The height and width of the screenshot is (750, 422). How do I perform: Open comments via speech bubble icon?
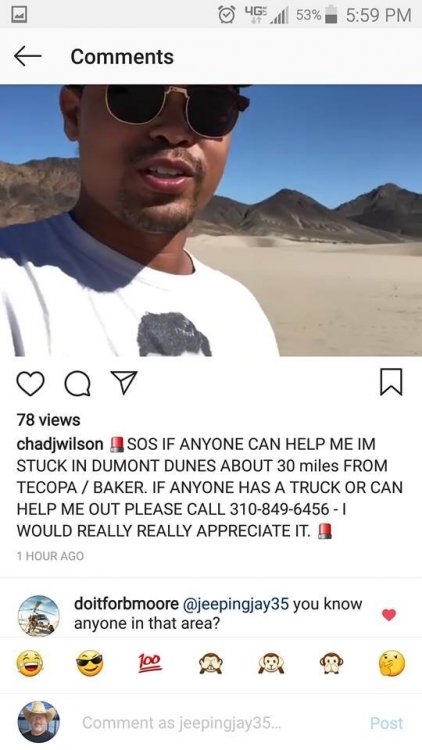click(x=77, y=384)
